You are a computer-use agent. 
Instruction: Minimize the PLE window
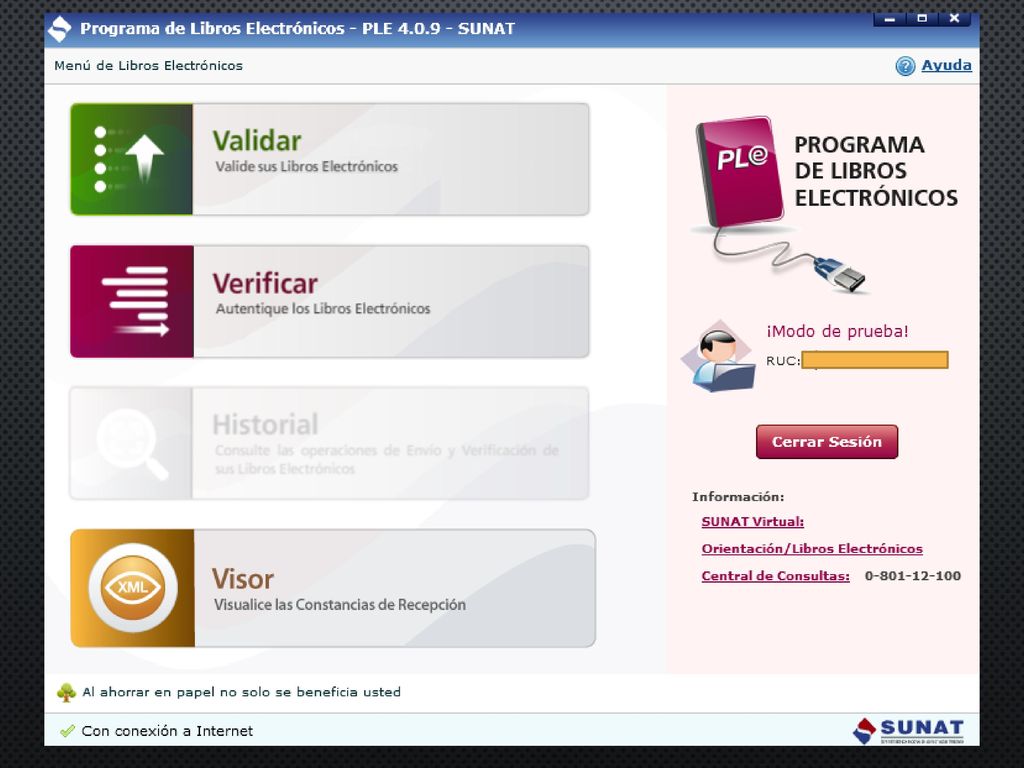coord(889,19)
